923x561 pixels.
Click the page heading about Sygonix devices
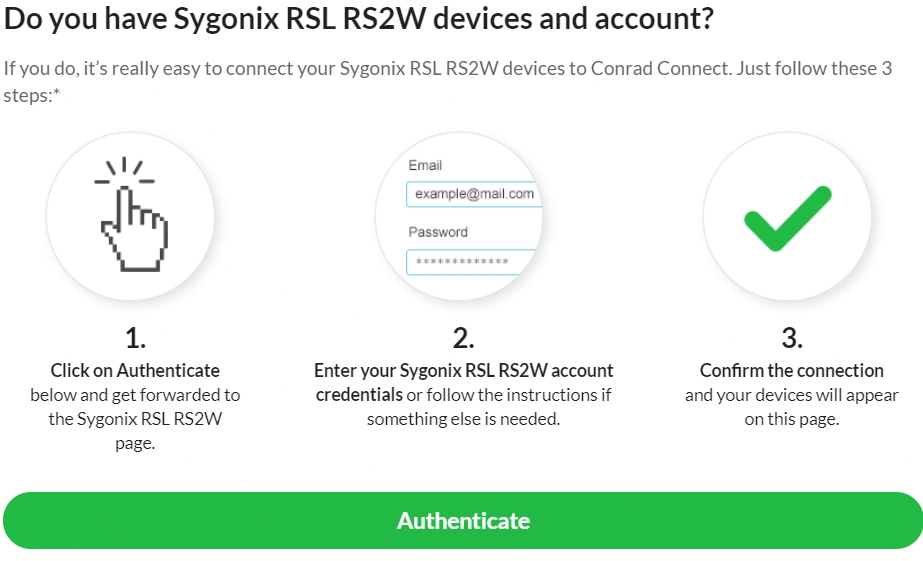358,18
